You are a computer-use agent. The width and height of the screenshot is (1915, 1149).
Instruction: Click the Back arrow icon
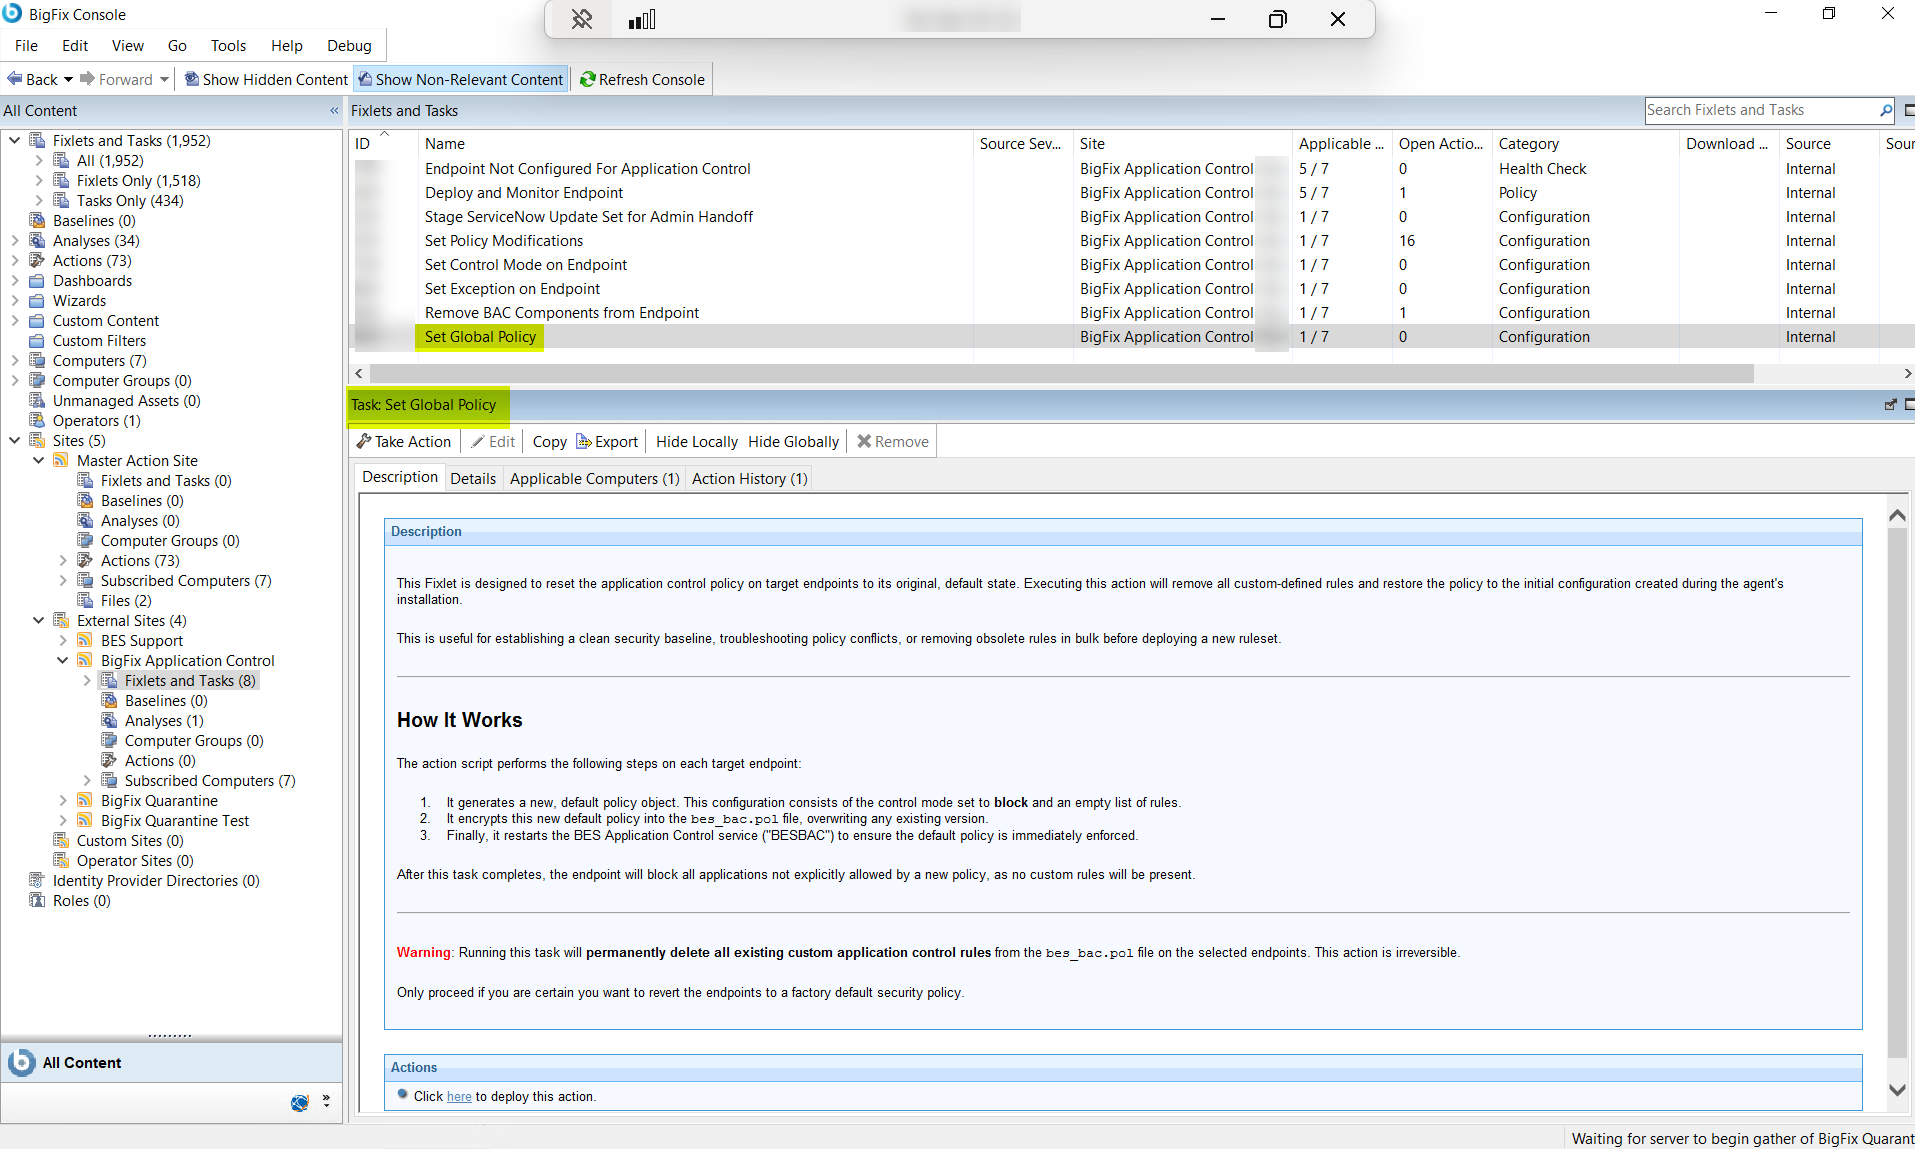click(x=15, y=79)
